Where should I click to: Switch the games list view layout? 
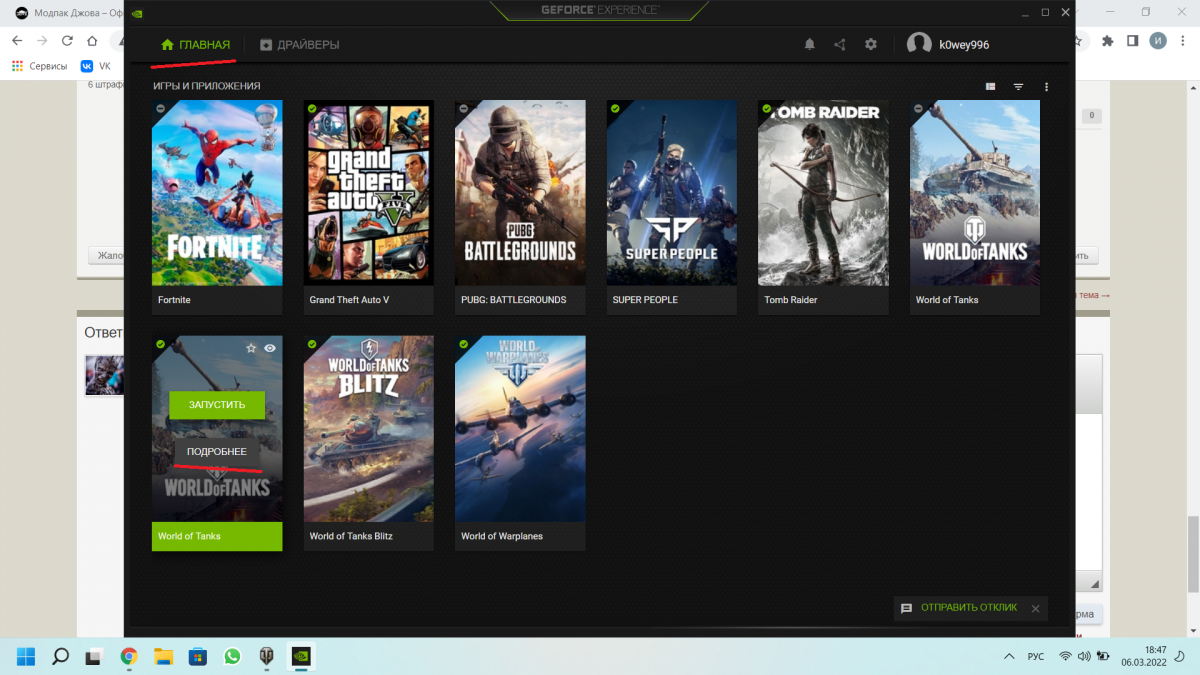(990, 87)
